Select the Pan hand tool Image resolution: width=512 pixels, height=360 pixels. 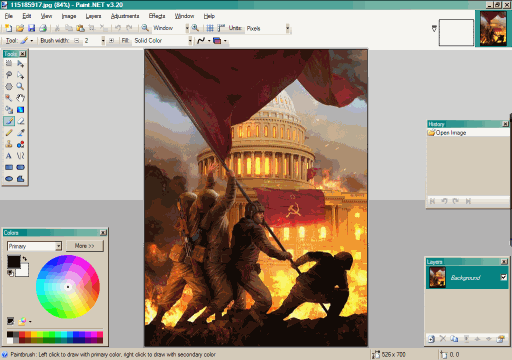(x=21, y=98)
